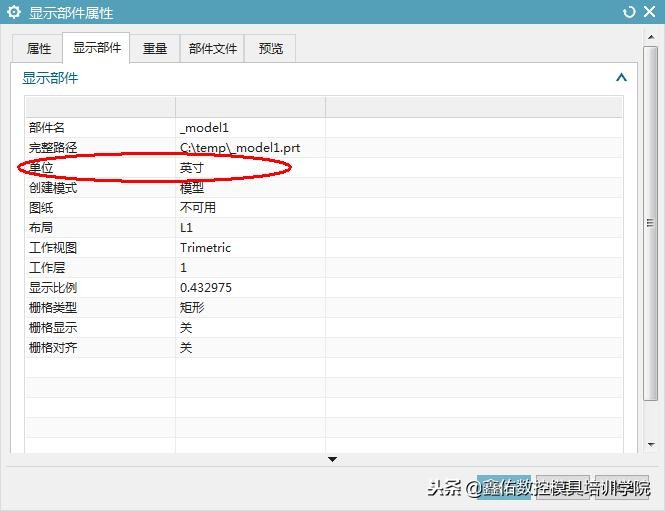Click the scrollbar down arrow
This screenshot has width=665, height=511.
(x=651, y=445)
